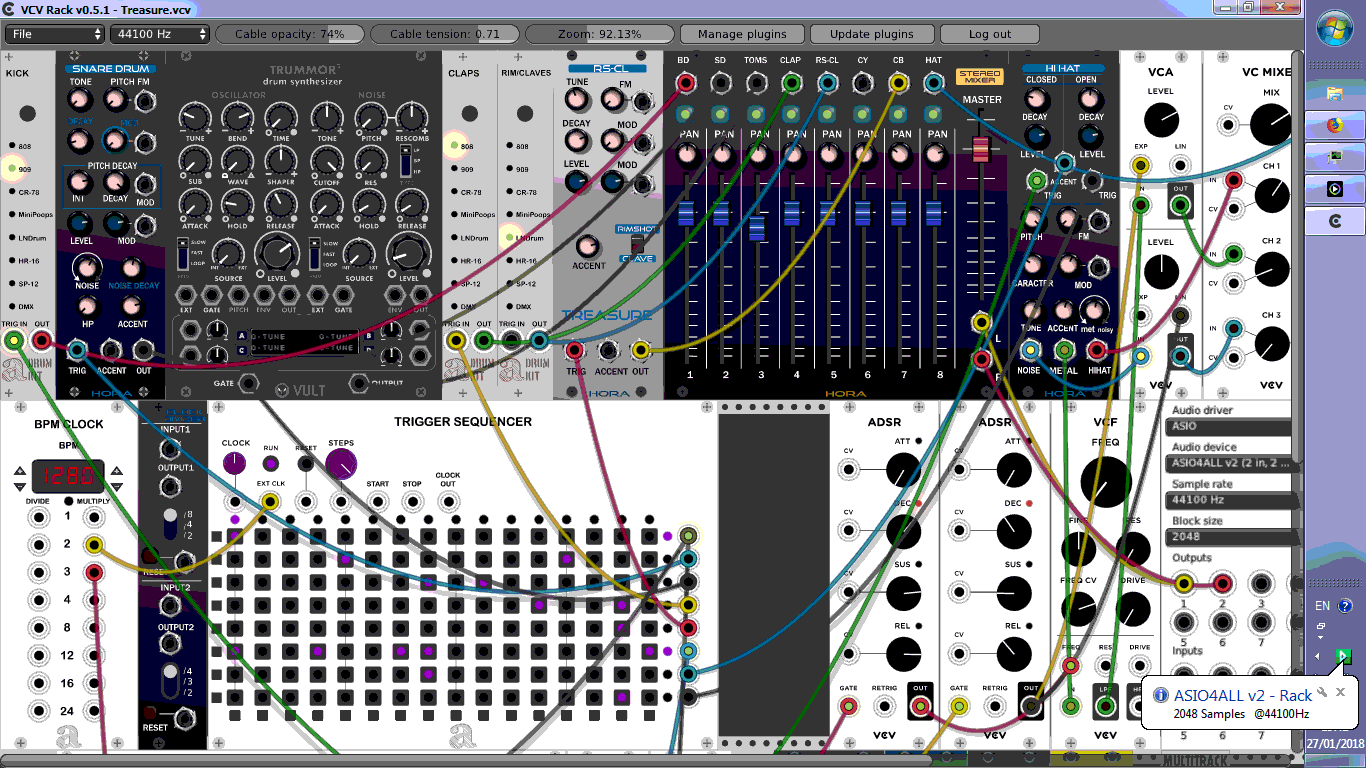Screen dimensions: 1366x768
Task: Click the Trigger Sequencer RESET button
Action: point(305,464)
